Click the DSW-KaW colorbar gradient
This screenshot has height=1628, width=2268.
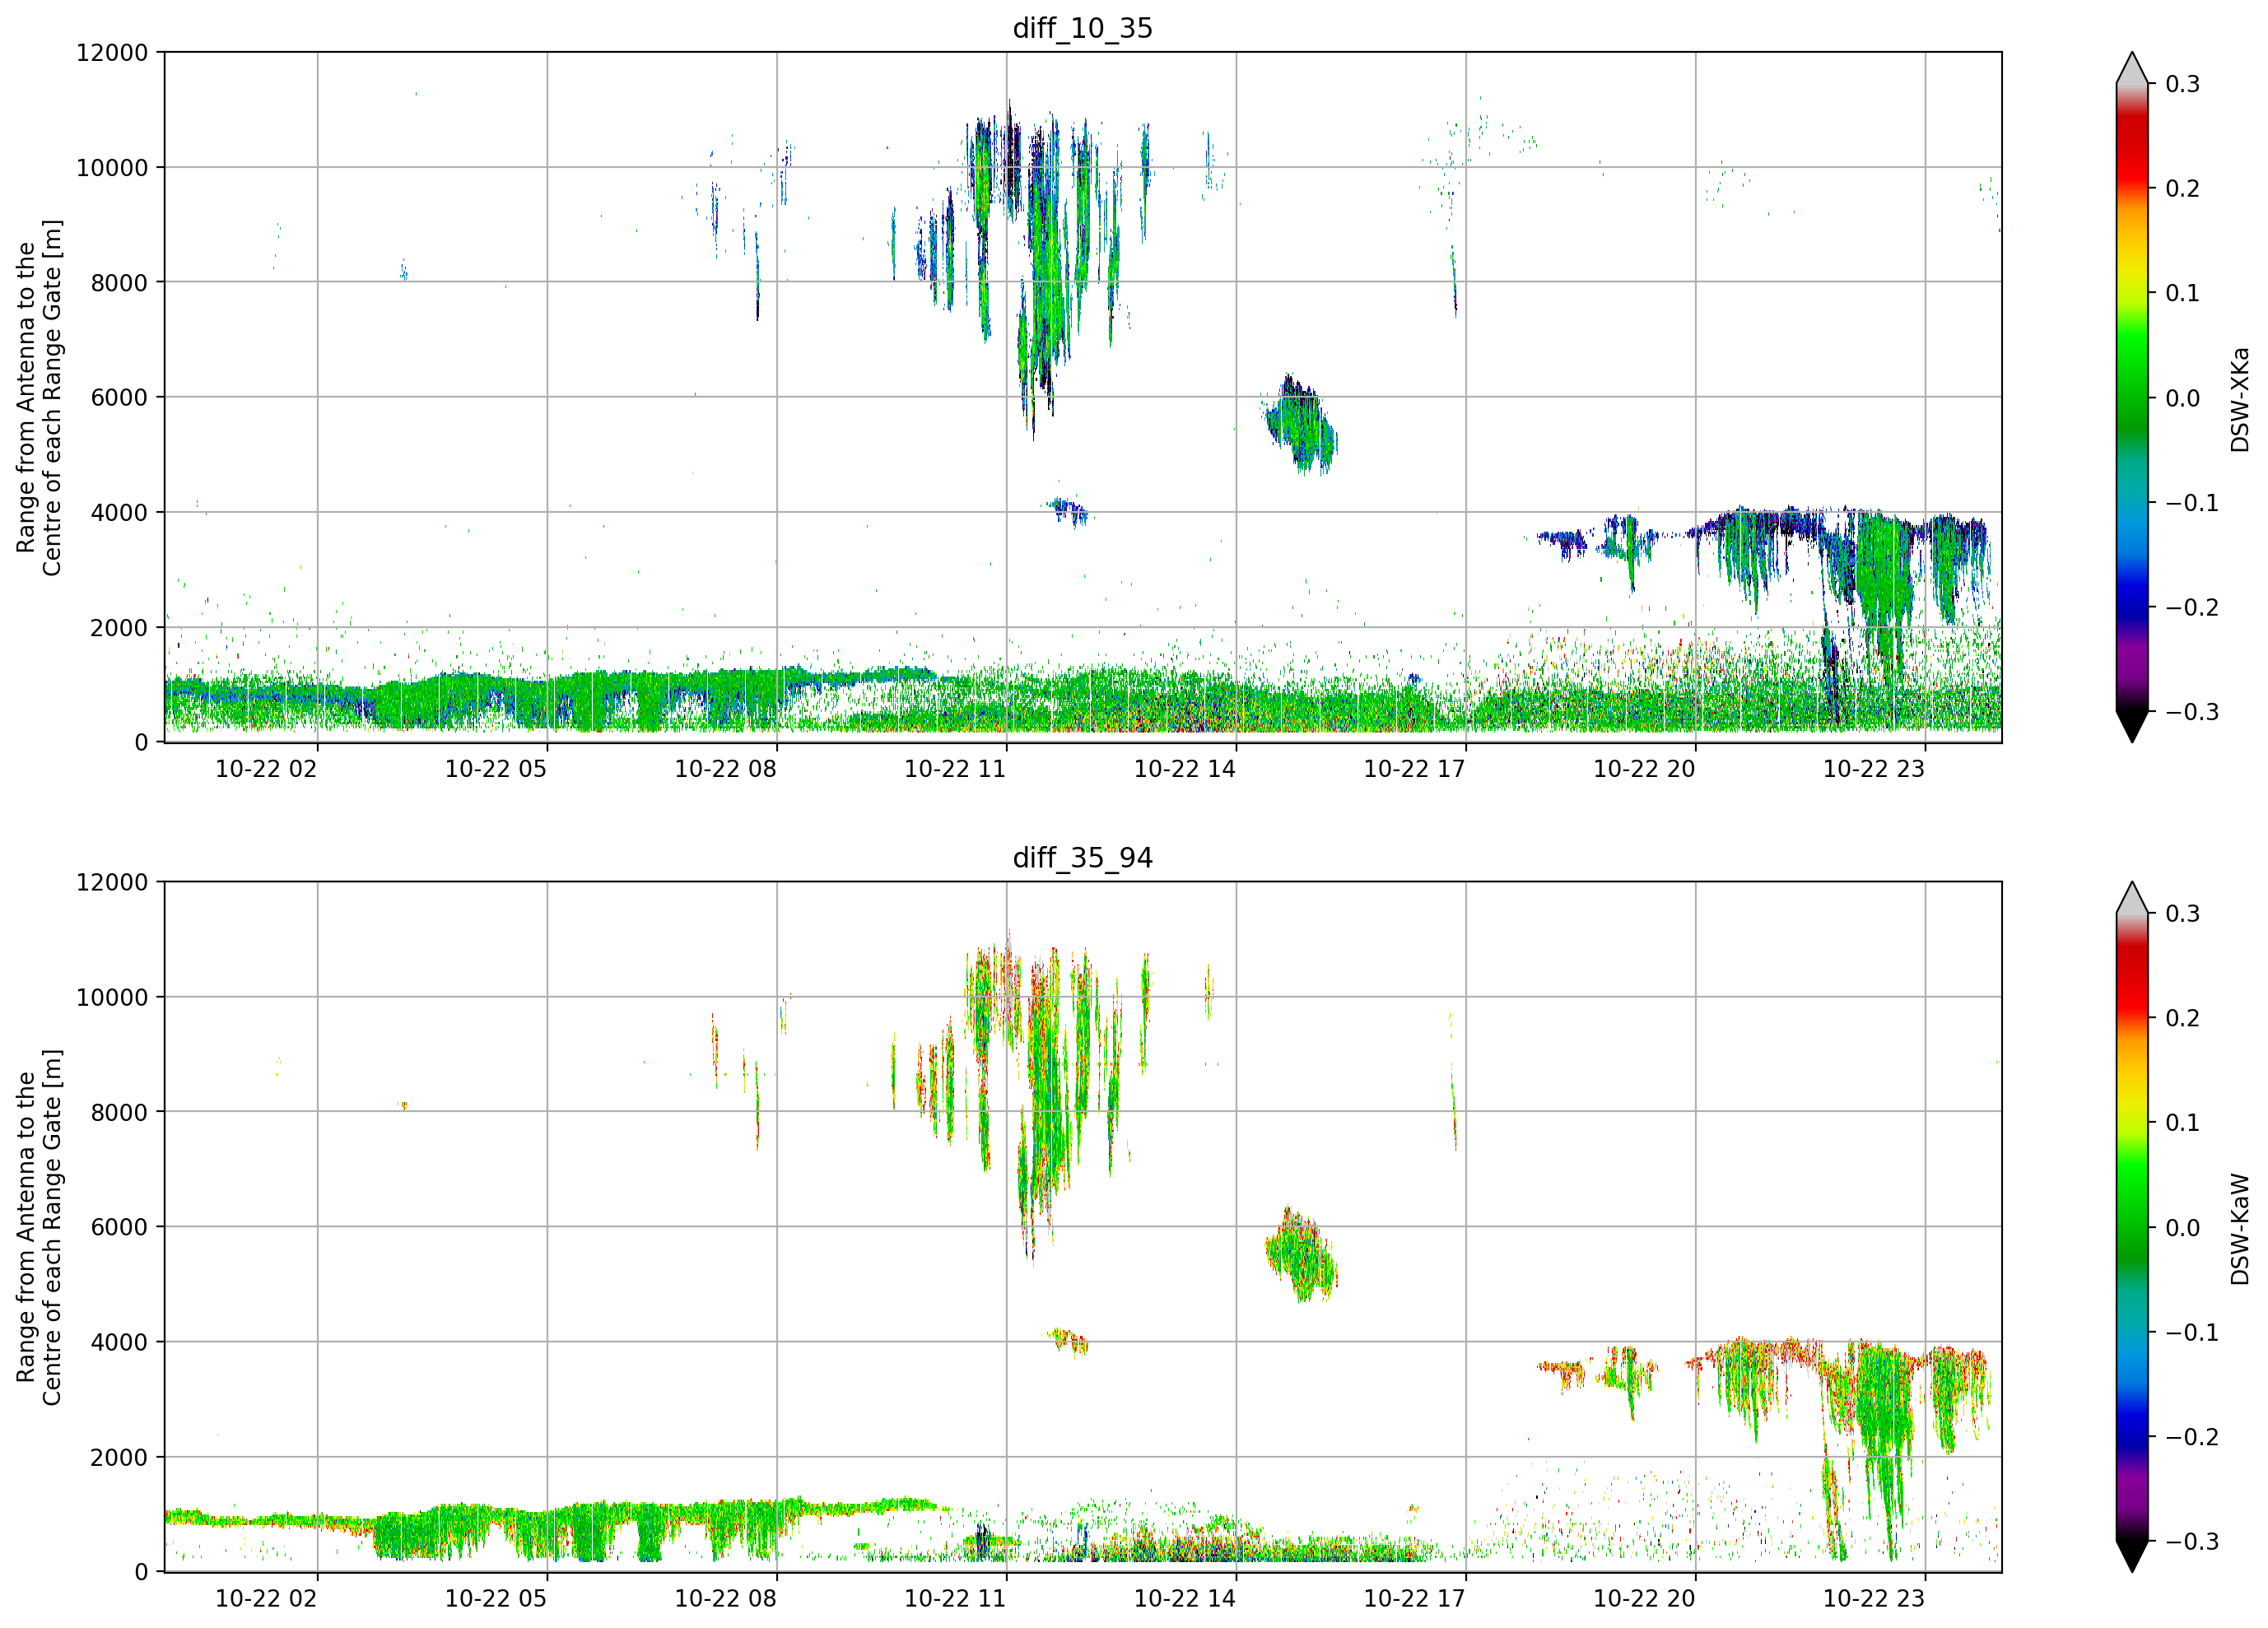click(2132, 1227)
